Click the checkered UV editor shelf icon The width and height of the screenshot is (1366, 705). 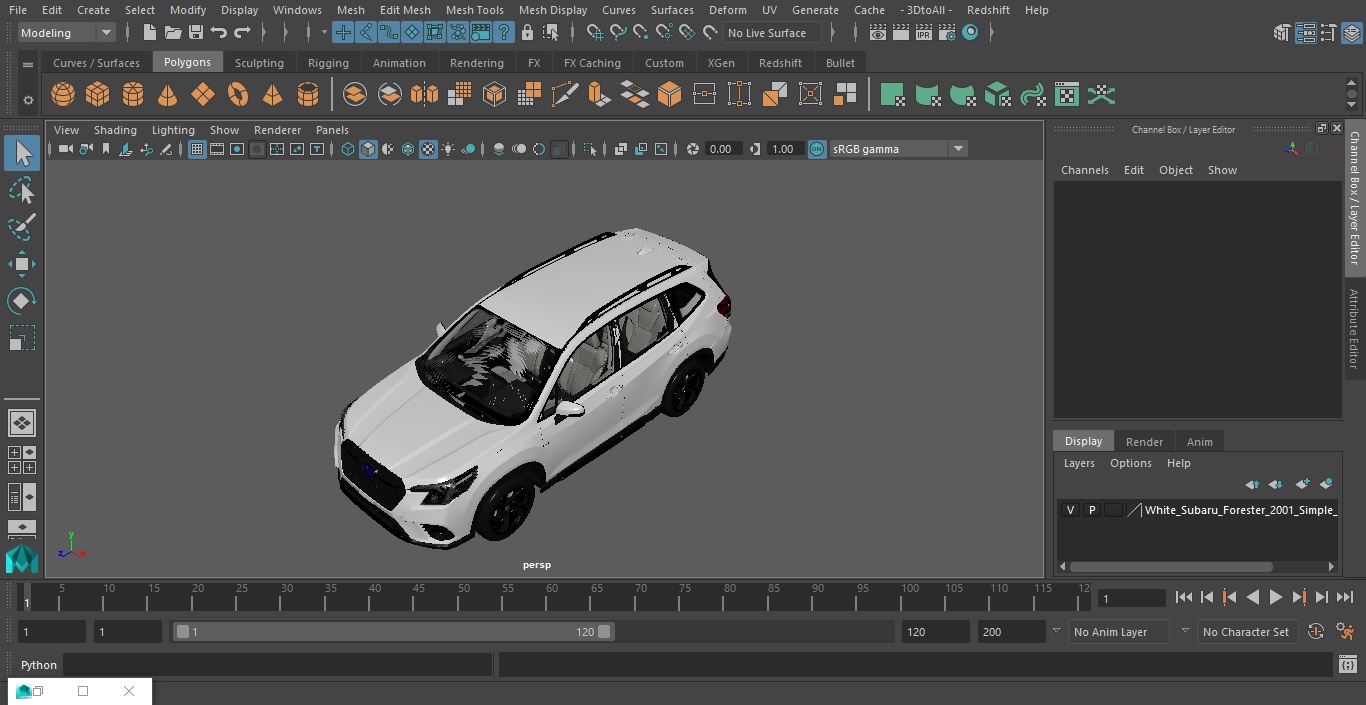(1067, 95)
